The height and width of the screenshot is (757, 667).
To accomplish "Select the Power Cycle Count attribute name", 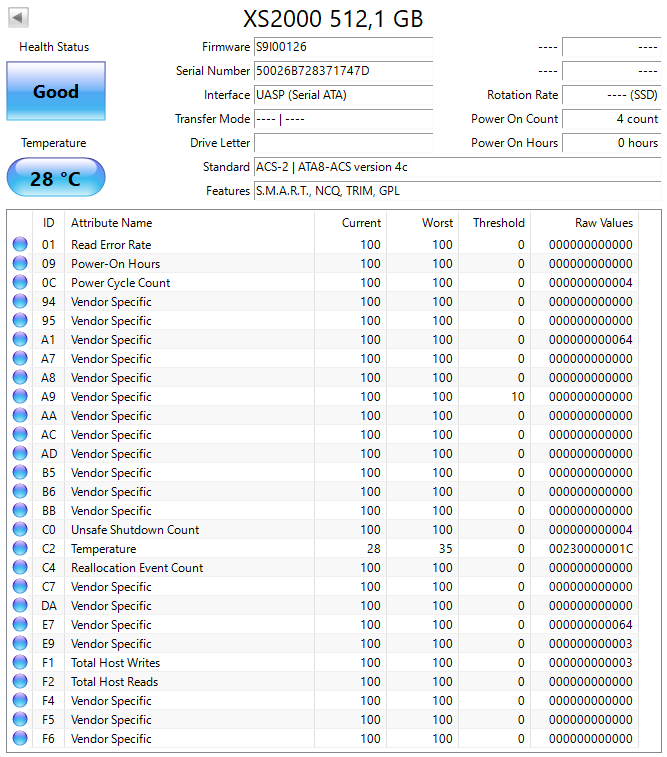I will coord(121,283).
